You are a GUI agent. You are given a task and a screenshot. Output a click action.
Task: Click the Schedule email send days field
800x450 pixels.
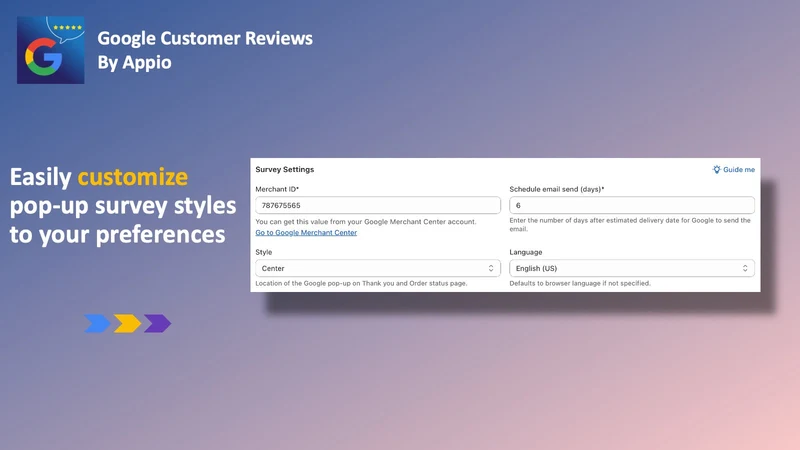coord(632,205)
